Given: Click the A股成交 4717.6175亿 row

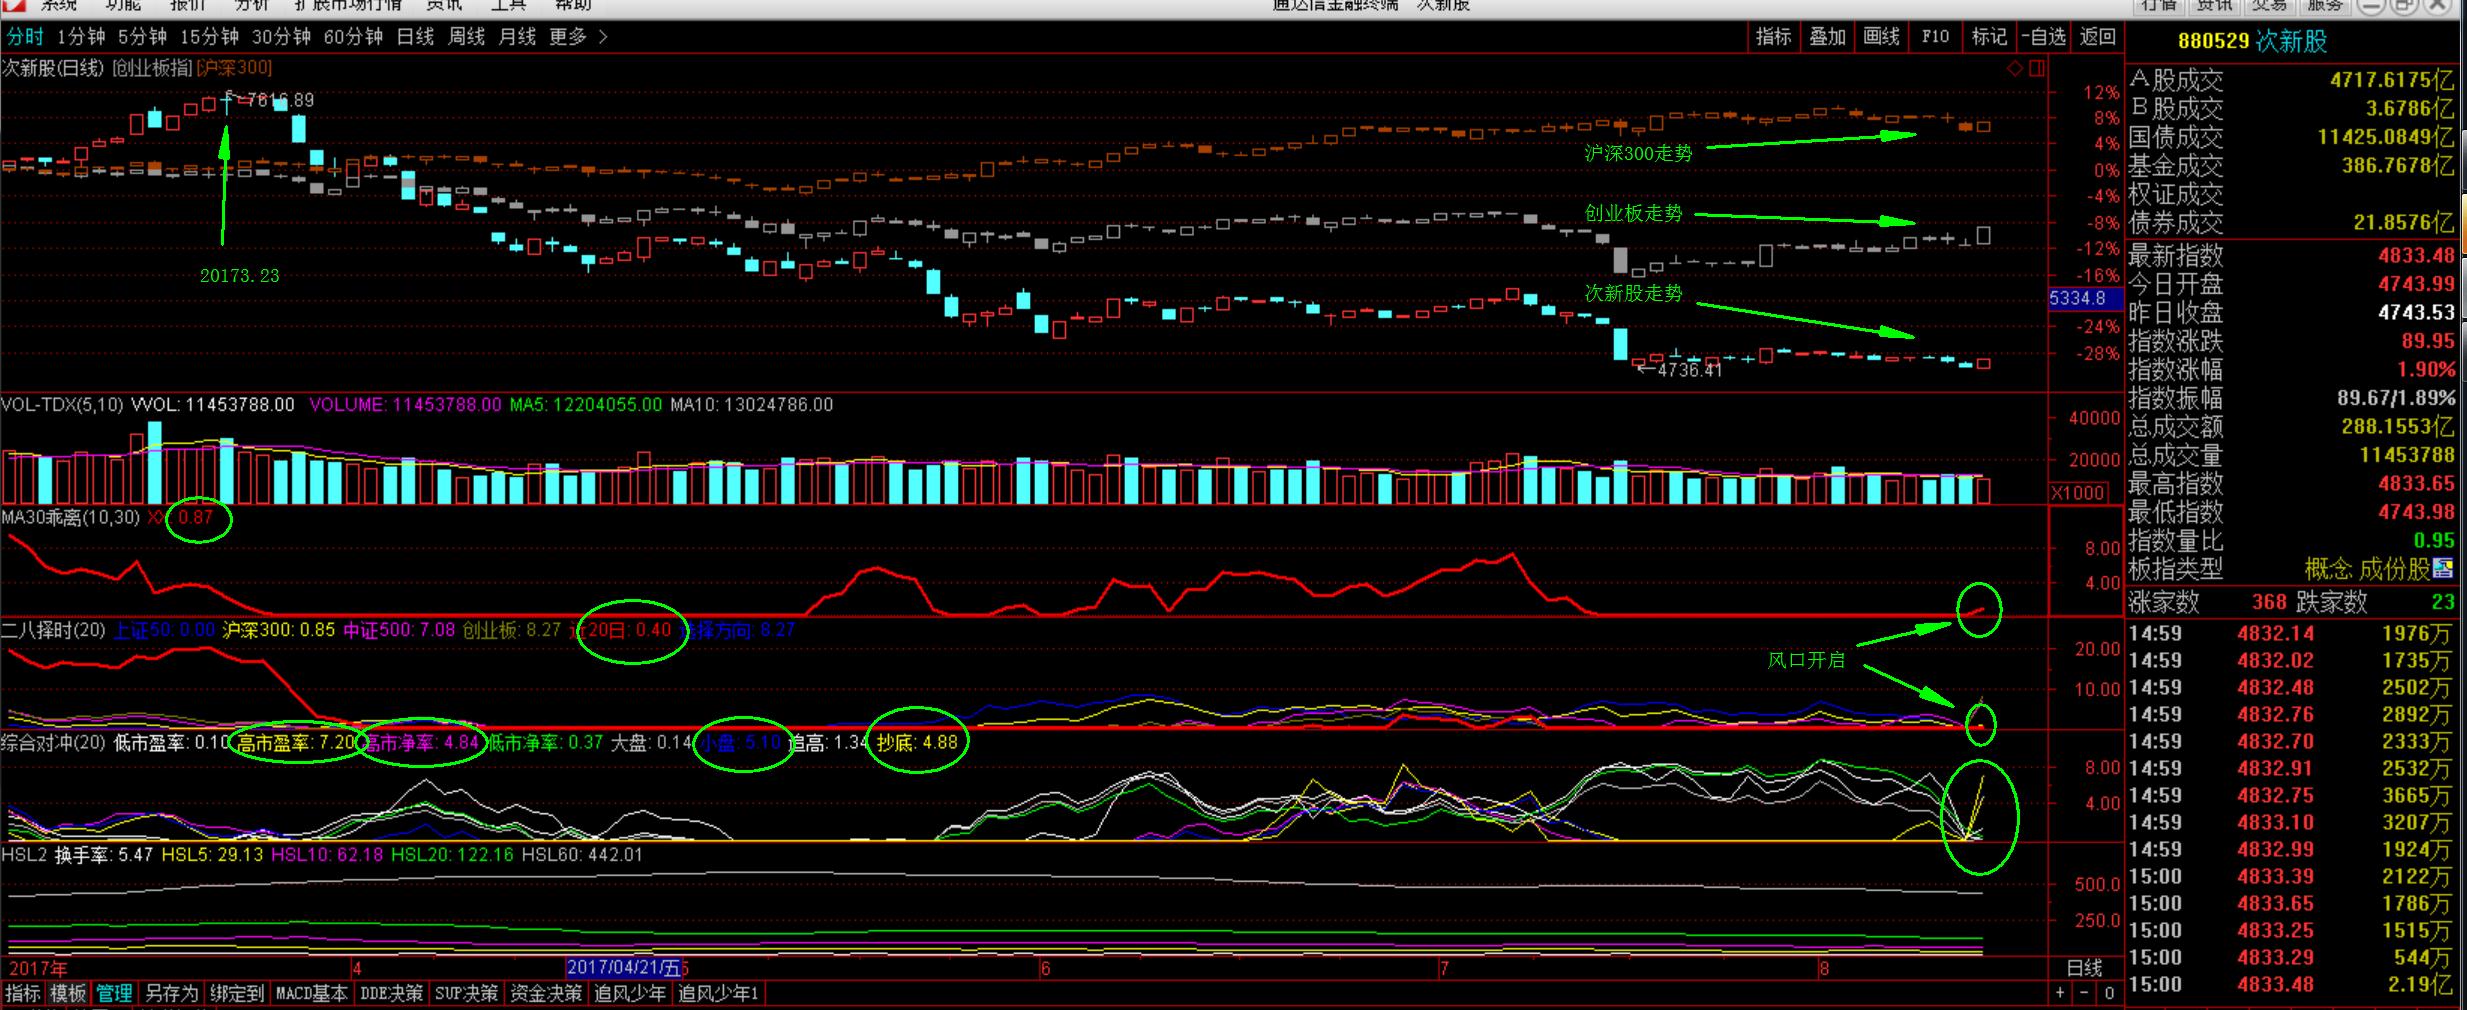Looking at the screenshot, I should 2292,80.
